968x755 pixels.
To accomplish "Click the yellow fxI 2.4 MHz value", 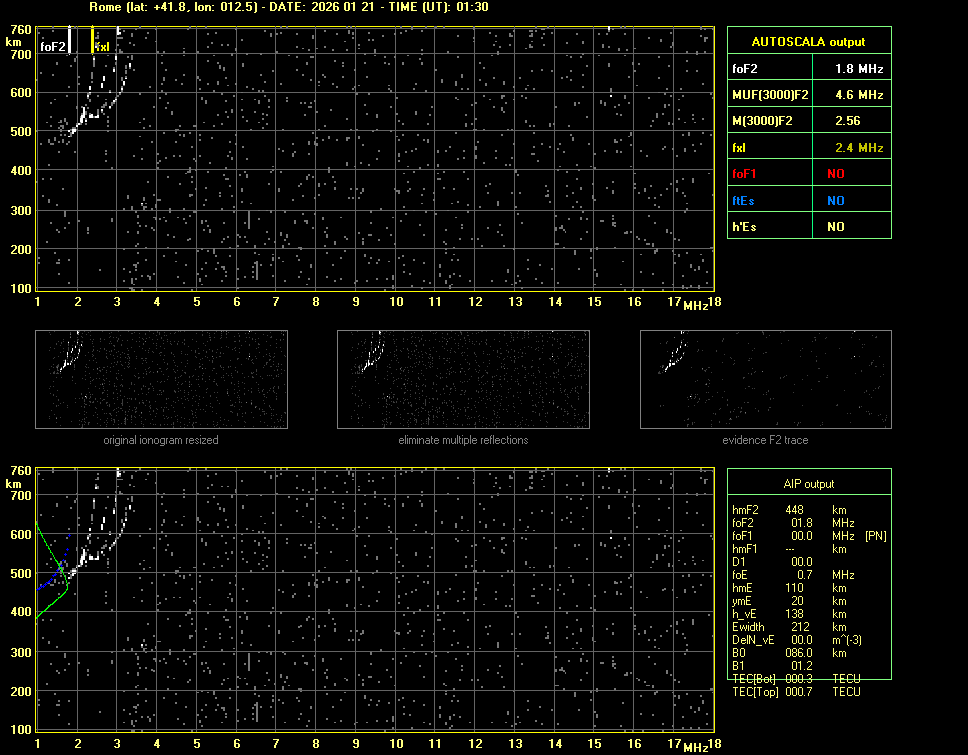I will [x=849, y=147].
